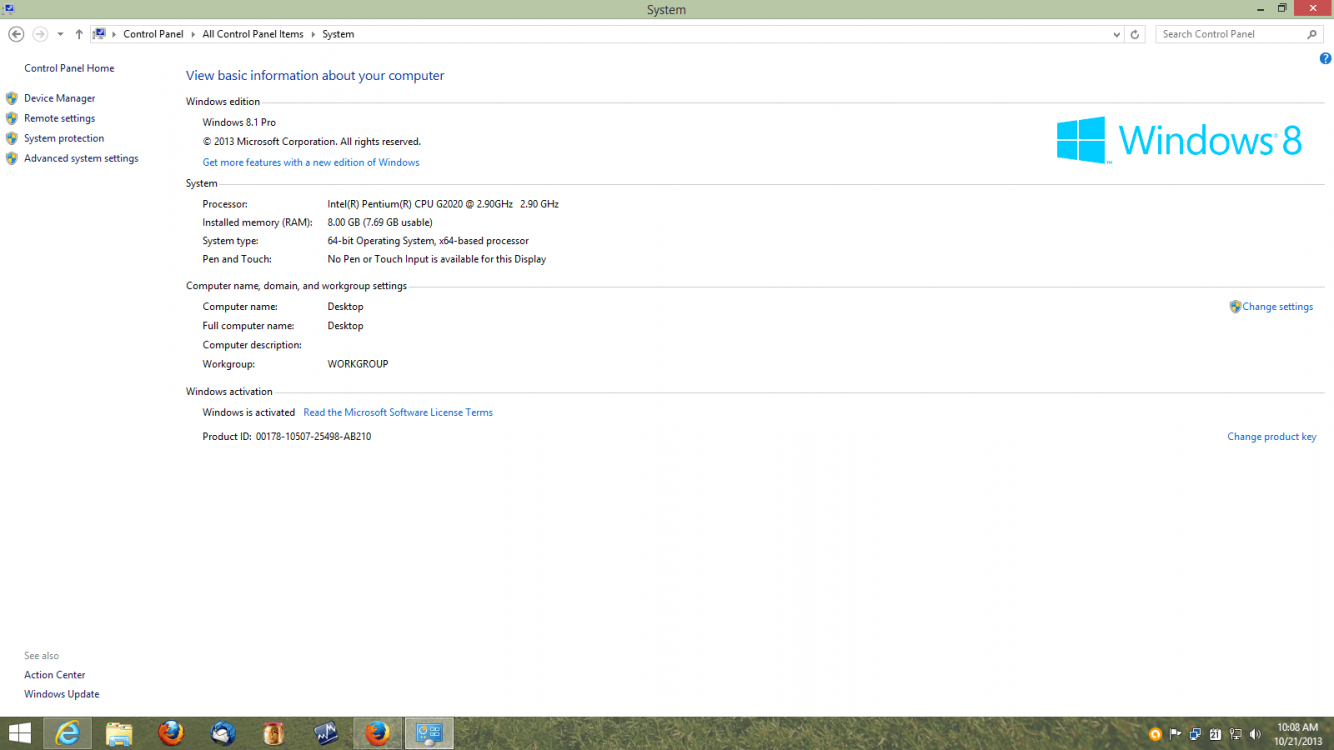Click the Windows 8.1 Pro edition text
1334x750 pixels.
[x=239, y=122]
